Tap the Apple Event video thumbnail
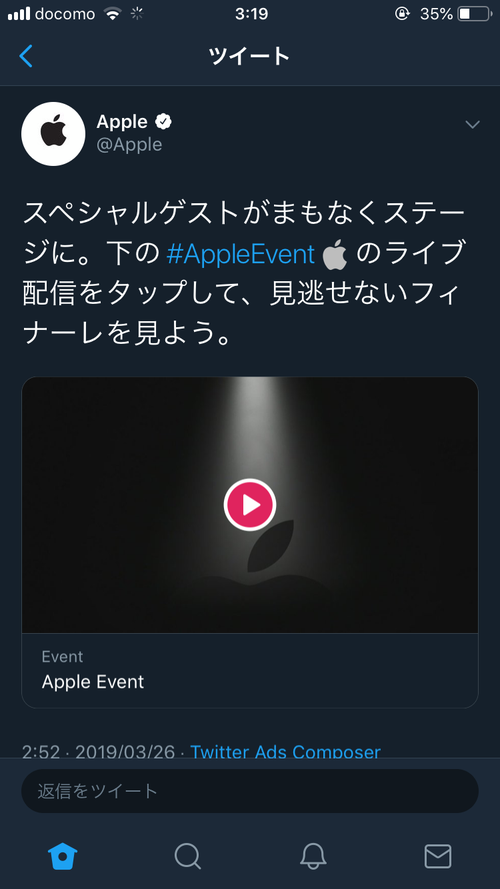This screenshot has width=500, height=889. click(249, 505)
